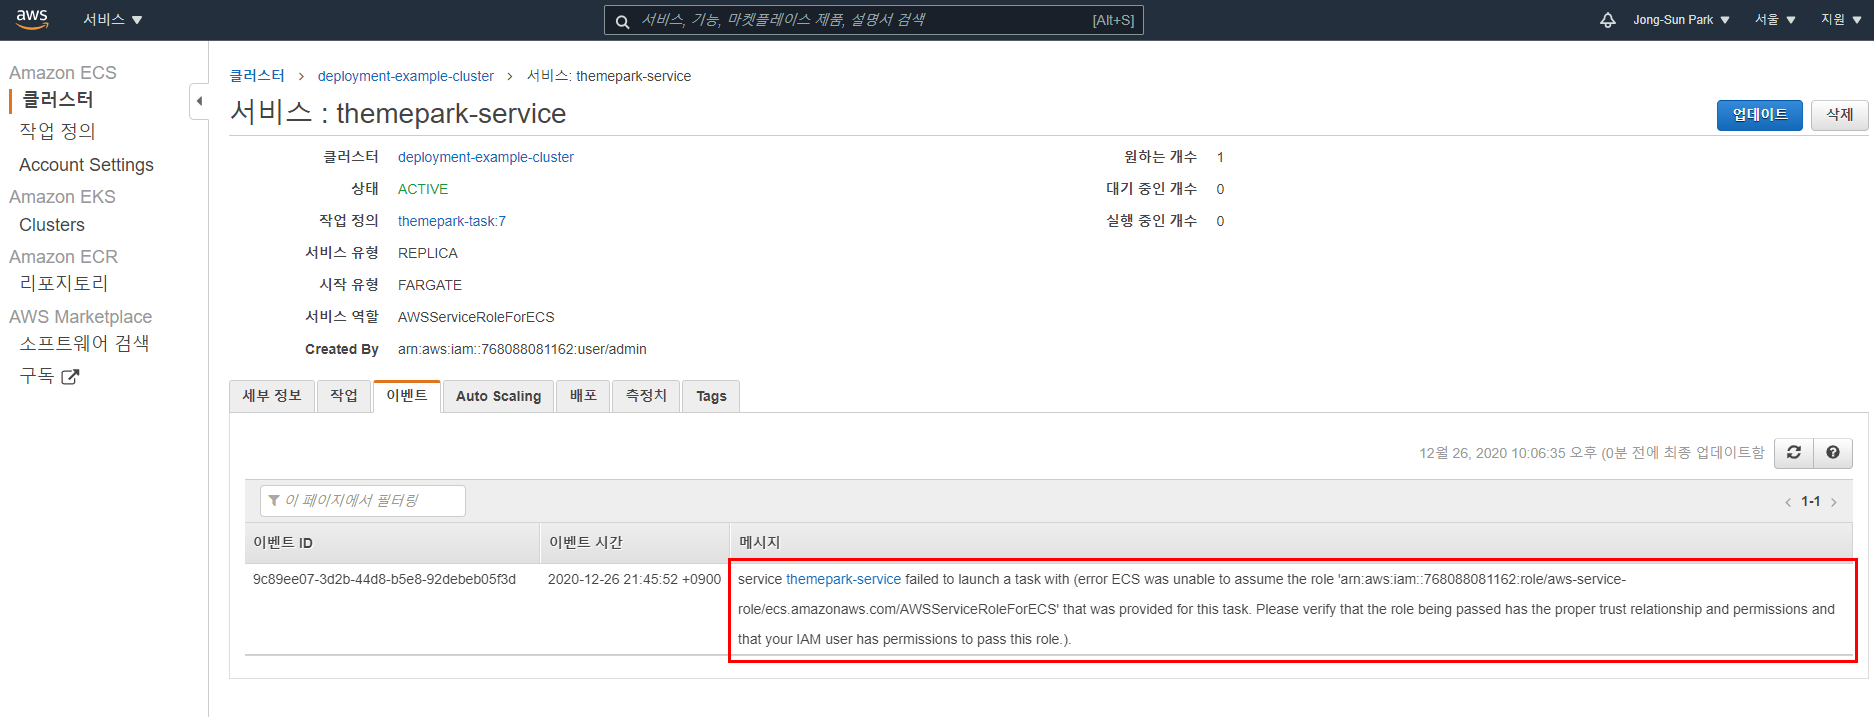
Task: Click the REPLICA service type value
Action: coord(428,253)
